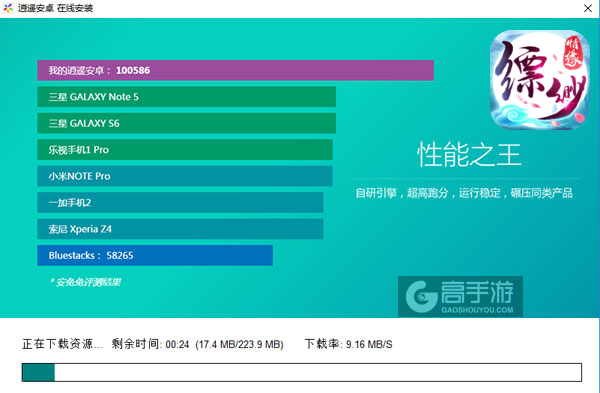Screen dimensions: 600x393
Task: Click the 安兔兔评测结果 footnote
Action: [x=85, y=282]
